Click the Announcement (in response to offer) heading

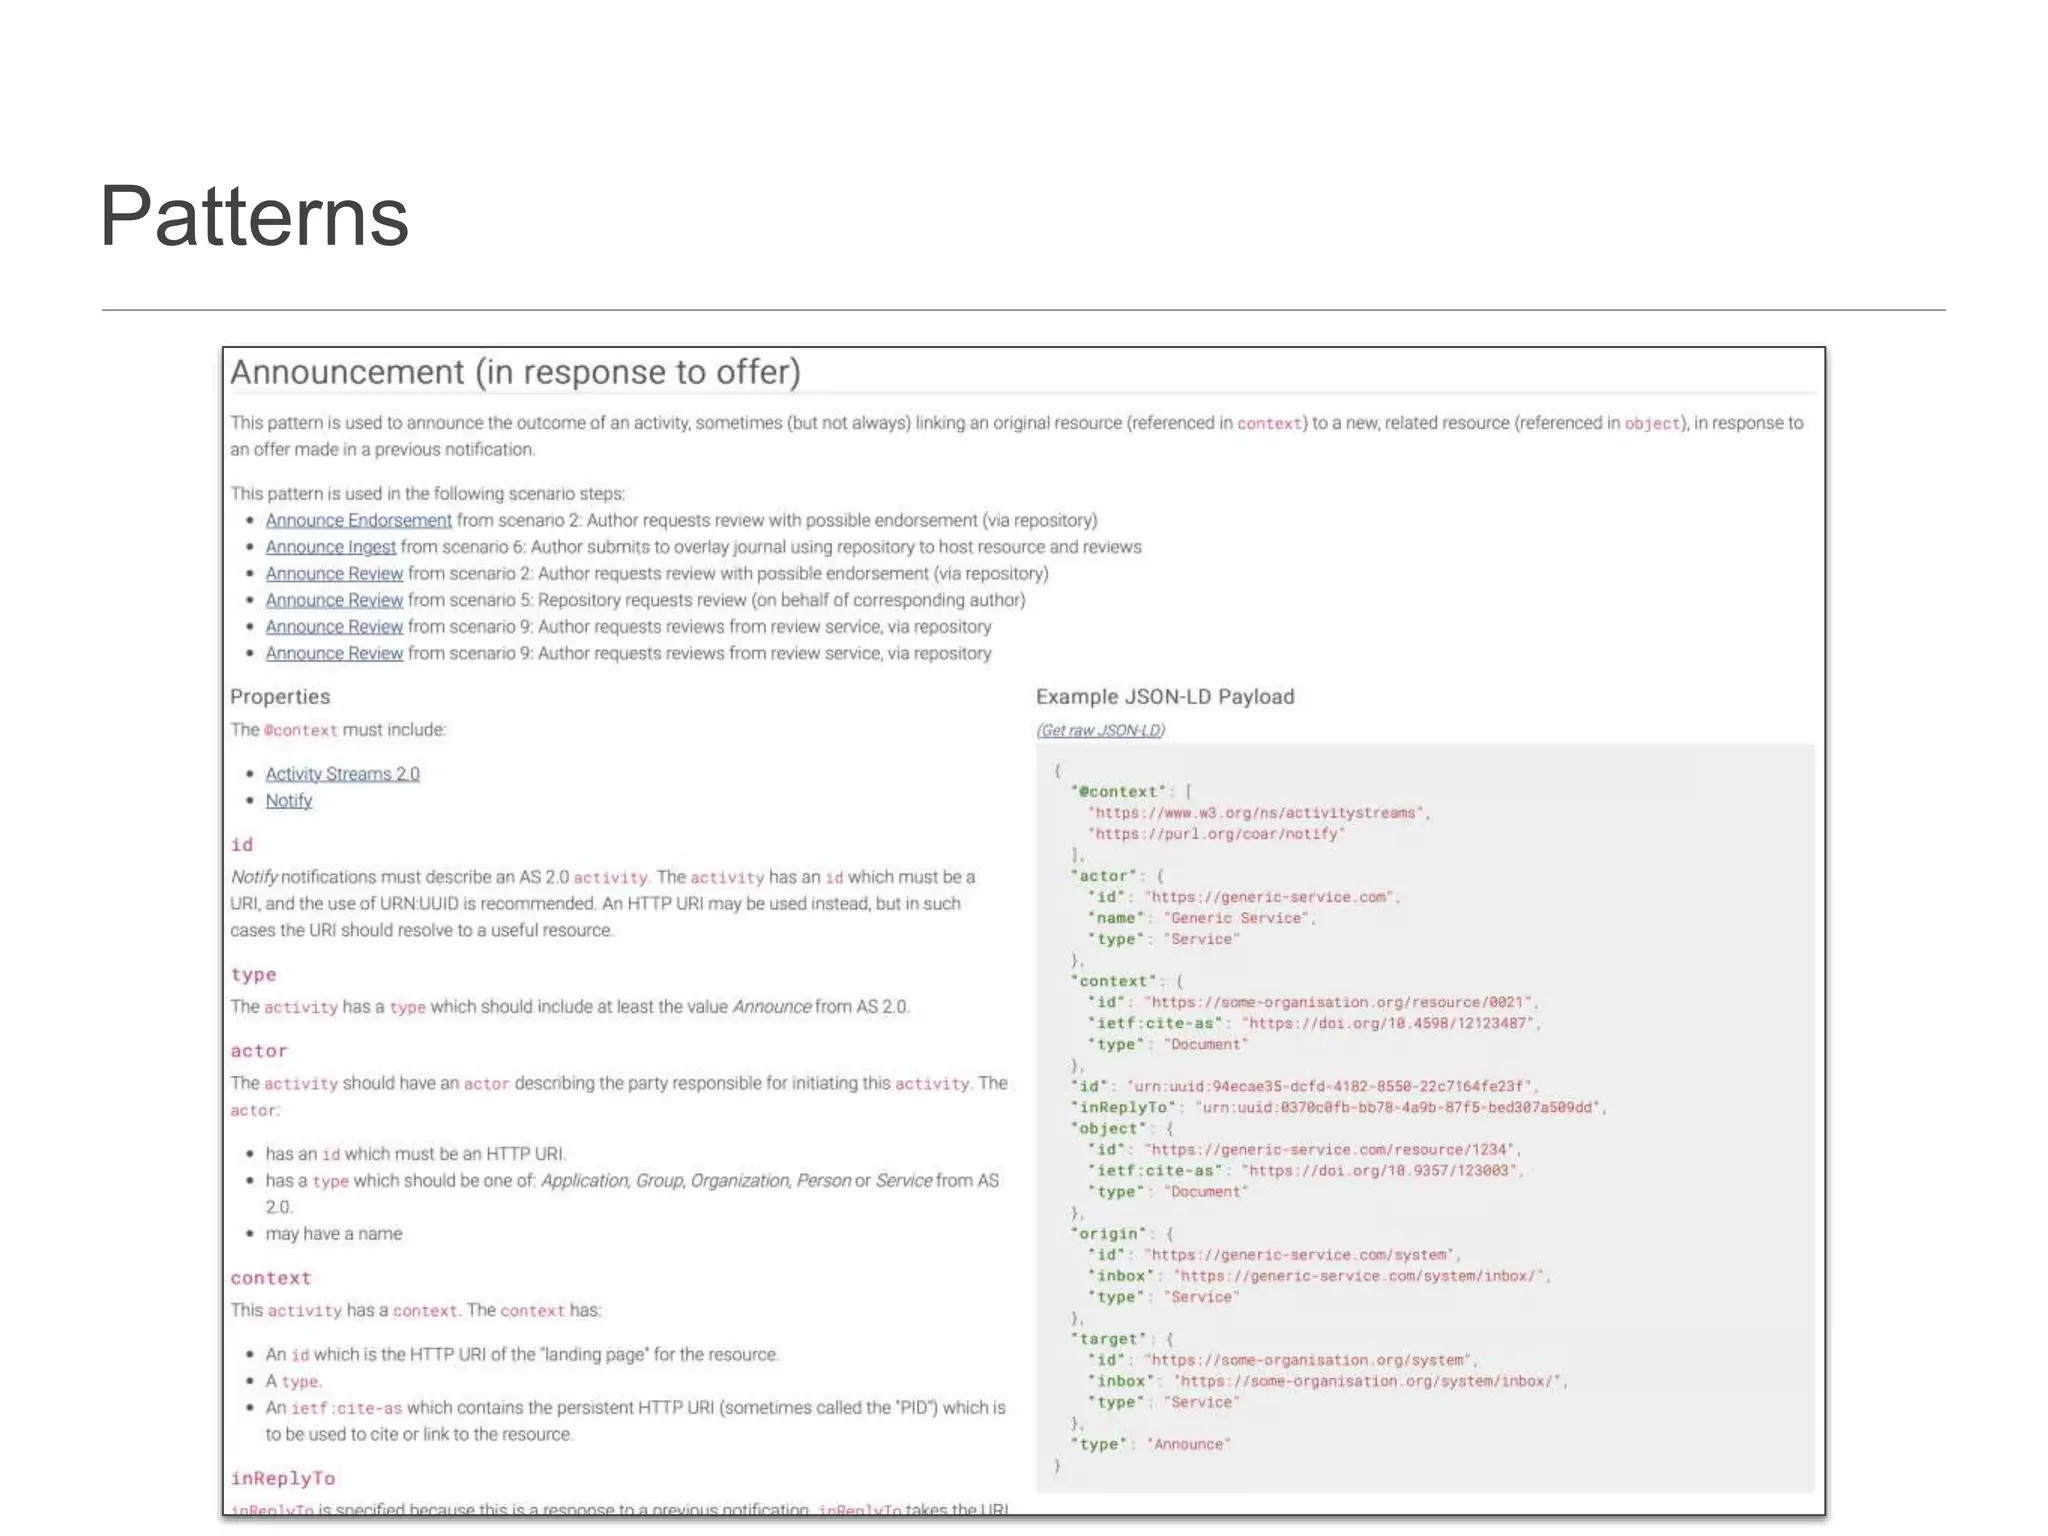tap(515, 372)
